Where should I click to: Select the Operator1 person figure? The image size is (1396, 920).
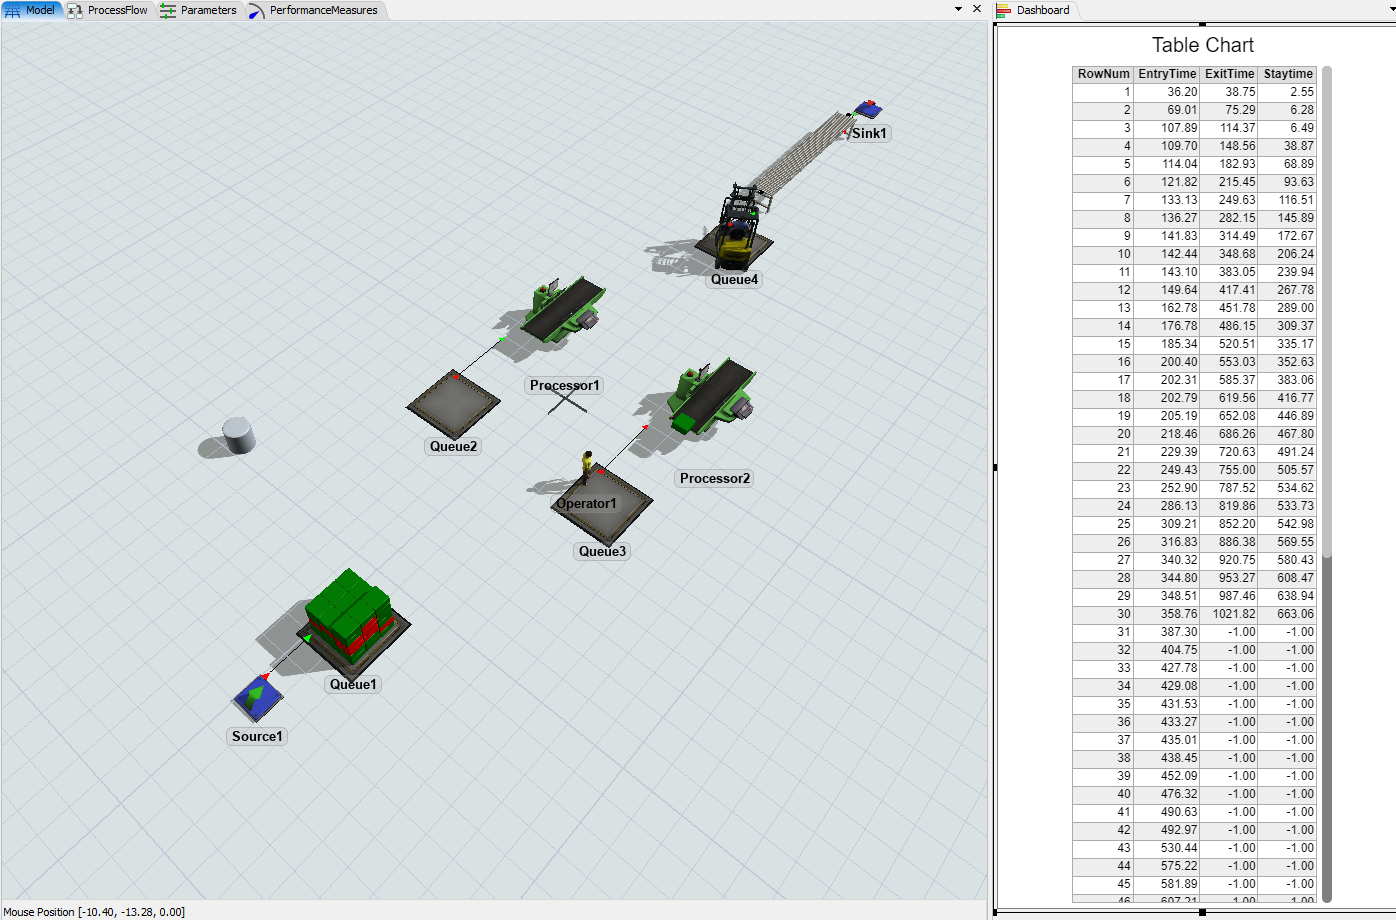(x=587, y=467)
